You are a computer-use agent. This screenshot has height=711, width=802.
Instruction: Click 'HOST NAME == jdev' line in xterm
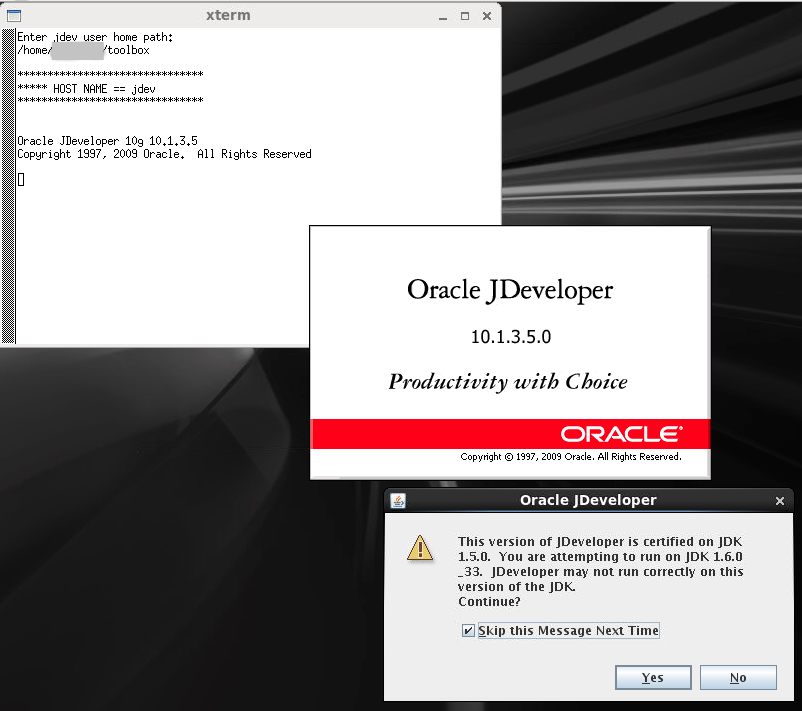pos(86,89)
